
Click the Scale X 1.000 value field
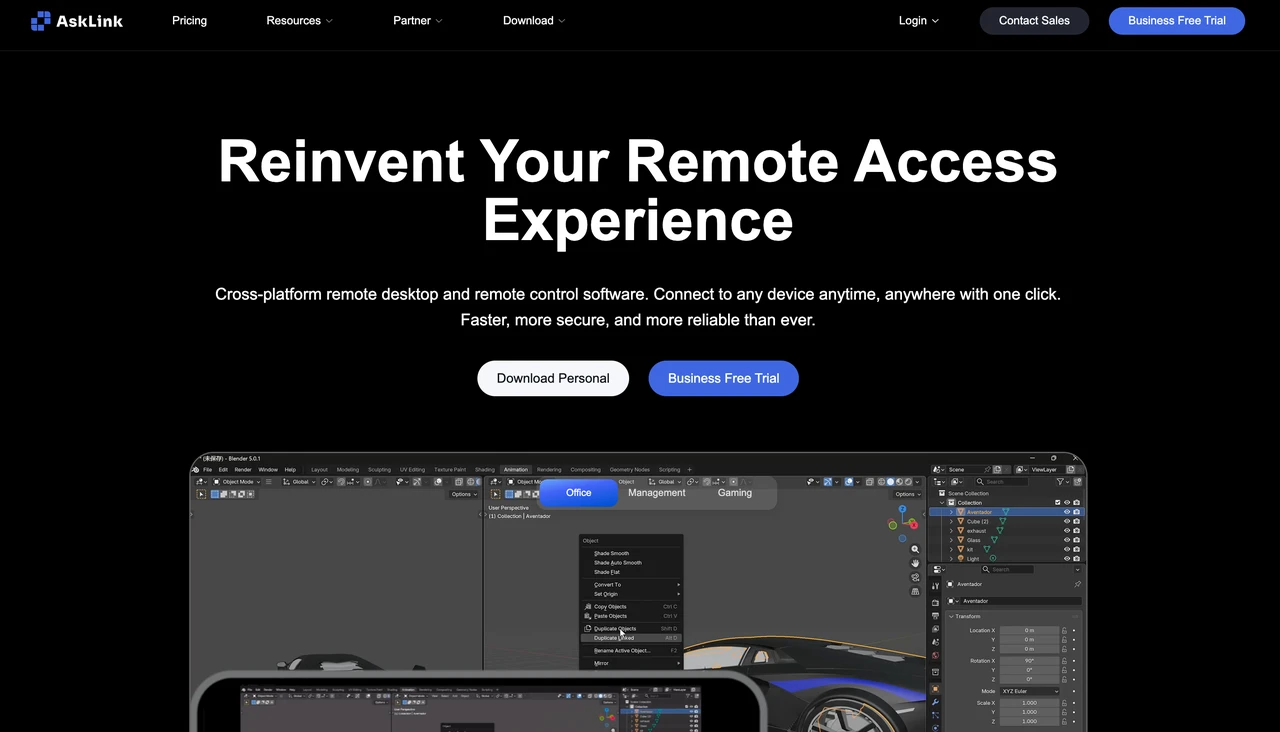[x=1030, y=703]
